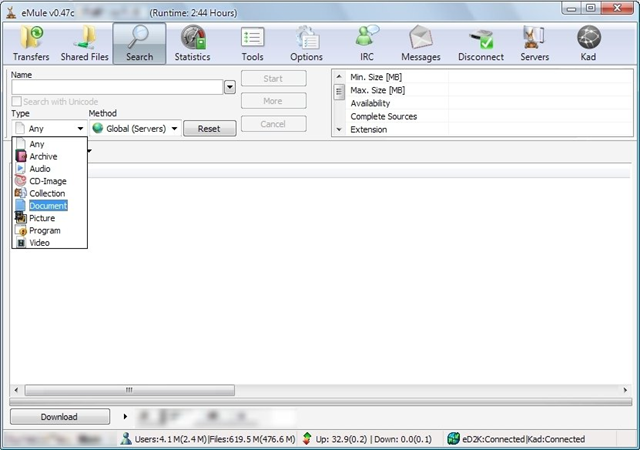This screenshot has height=450, width=640.
Task: Click the search progress bar
Action: pyautogui.click(x=320, y=402)
